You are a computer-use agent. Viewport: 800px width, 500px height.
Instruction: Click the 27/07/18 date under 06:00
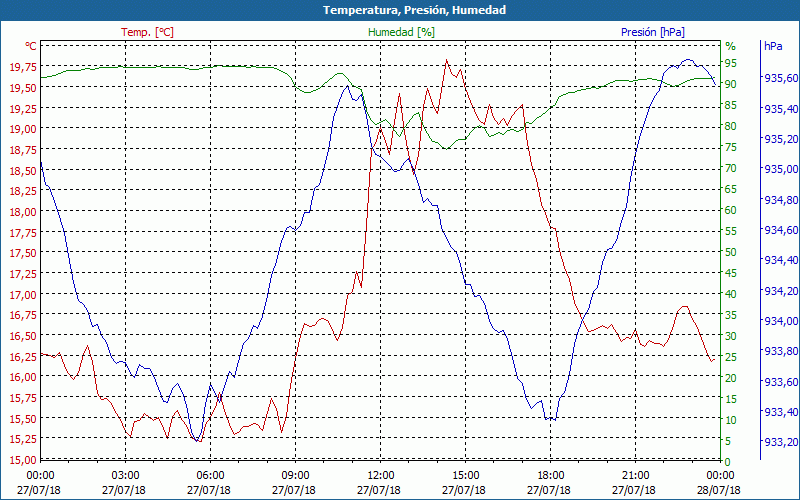point(209,490)
